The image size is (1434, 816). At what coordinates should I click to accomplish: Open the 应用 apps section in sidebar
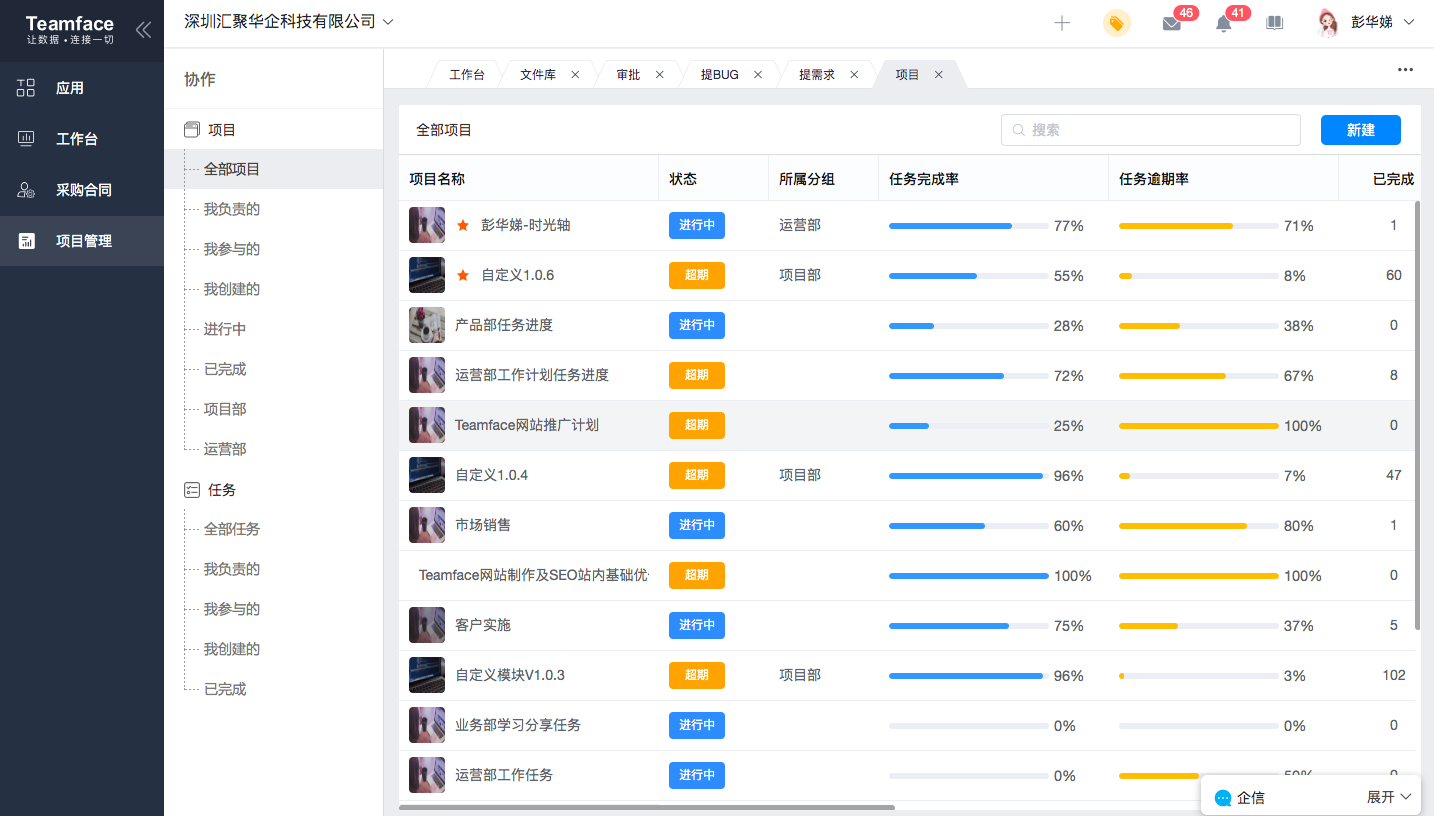click(x=70, y=88)
